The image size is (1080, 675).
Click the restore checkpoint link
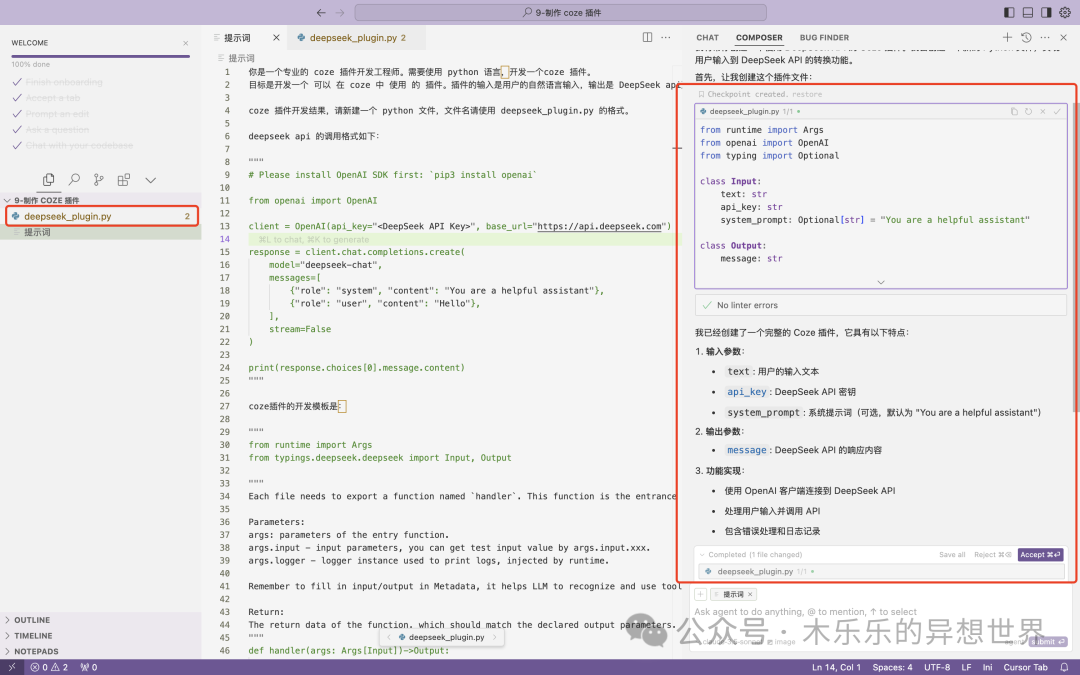807,94
